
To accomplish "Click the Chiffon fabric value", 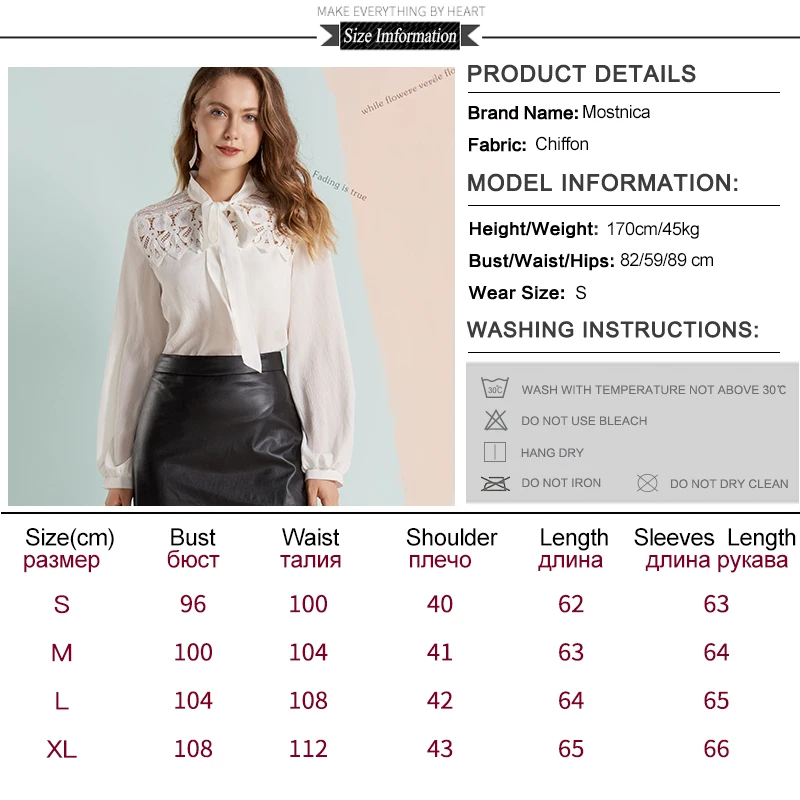I will click(562, 144).
